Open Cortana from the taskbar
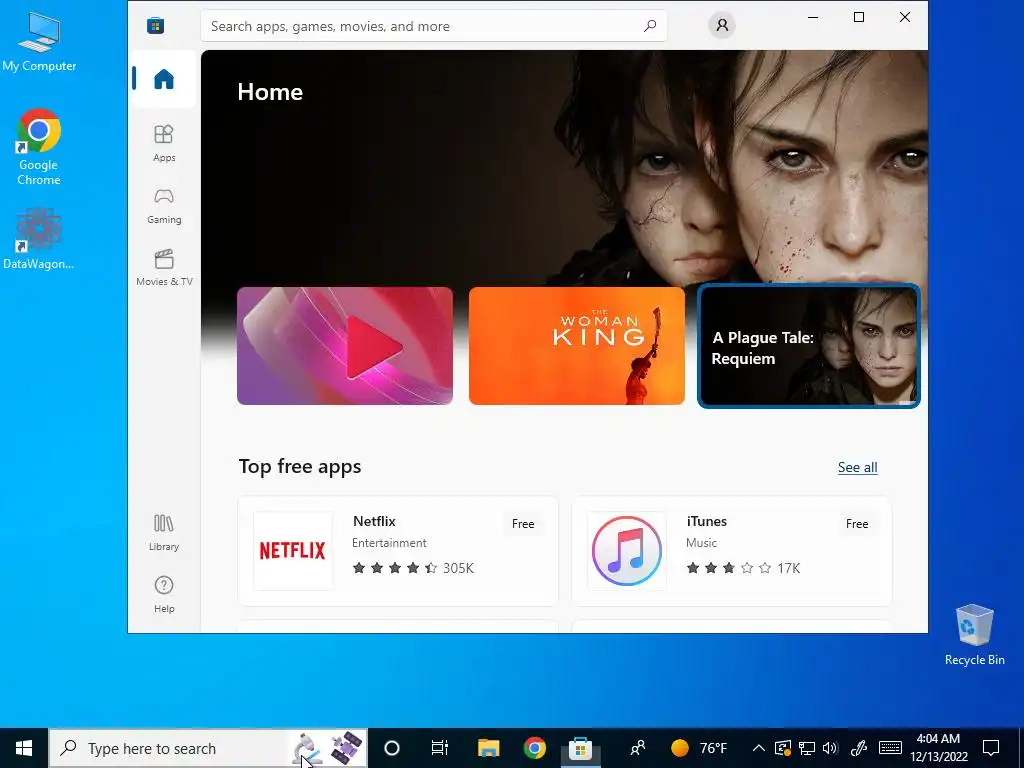This screenshot has width=1024, height=768. [x=391, y=748]
